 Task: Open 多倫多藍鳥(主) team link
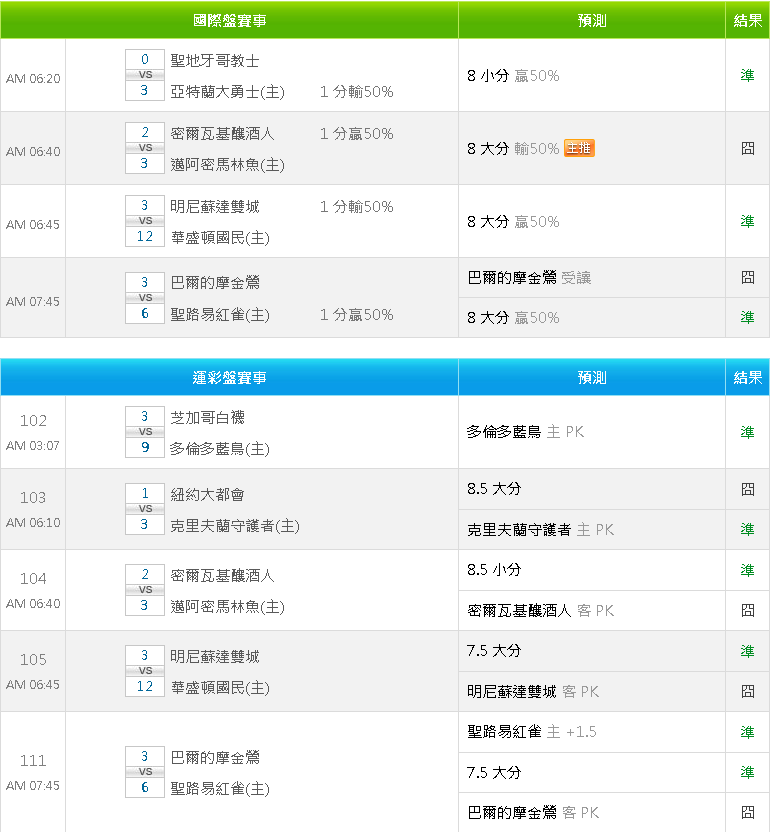pos(220,449)
